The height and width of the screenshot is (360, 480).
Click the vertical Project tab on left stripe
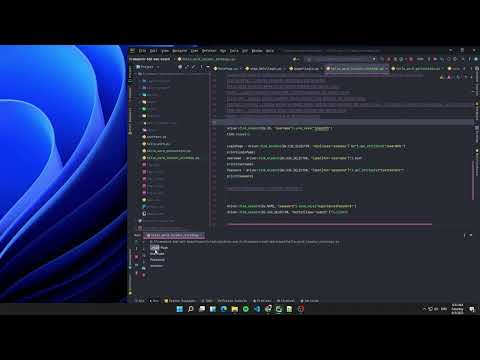(130, 73)
